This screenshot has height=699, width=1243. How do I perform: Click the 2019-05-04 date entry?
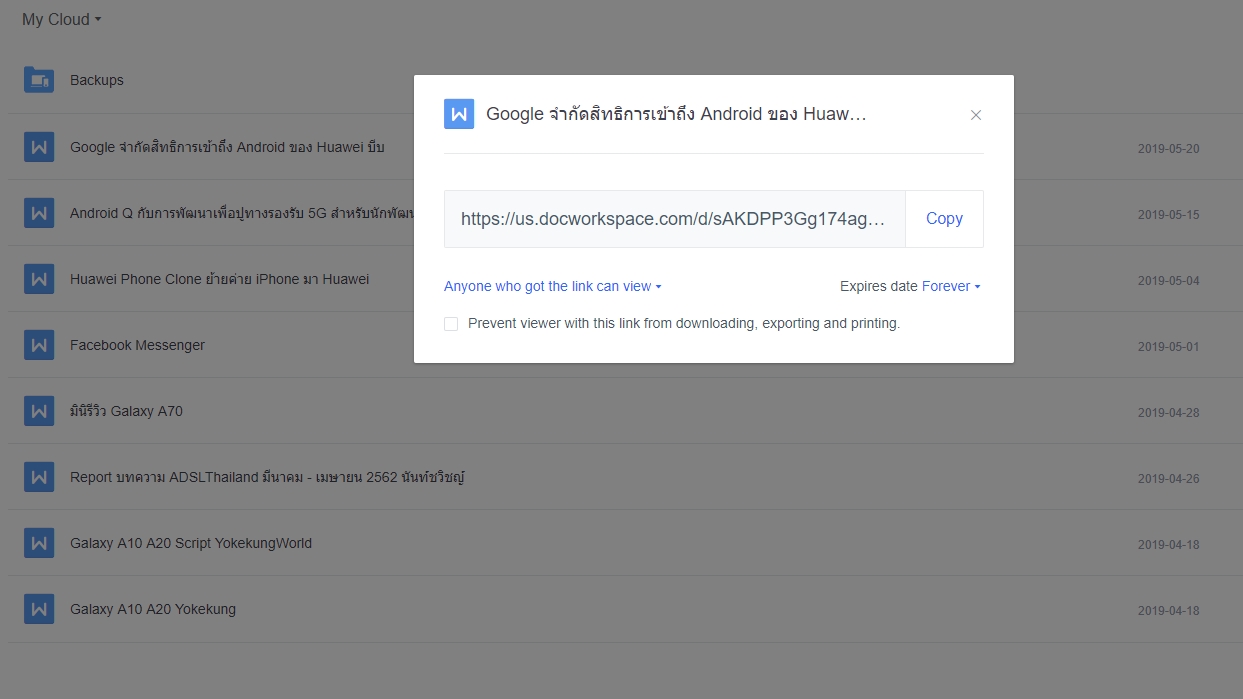point(1168,281)
